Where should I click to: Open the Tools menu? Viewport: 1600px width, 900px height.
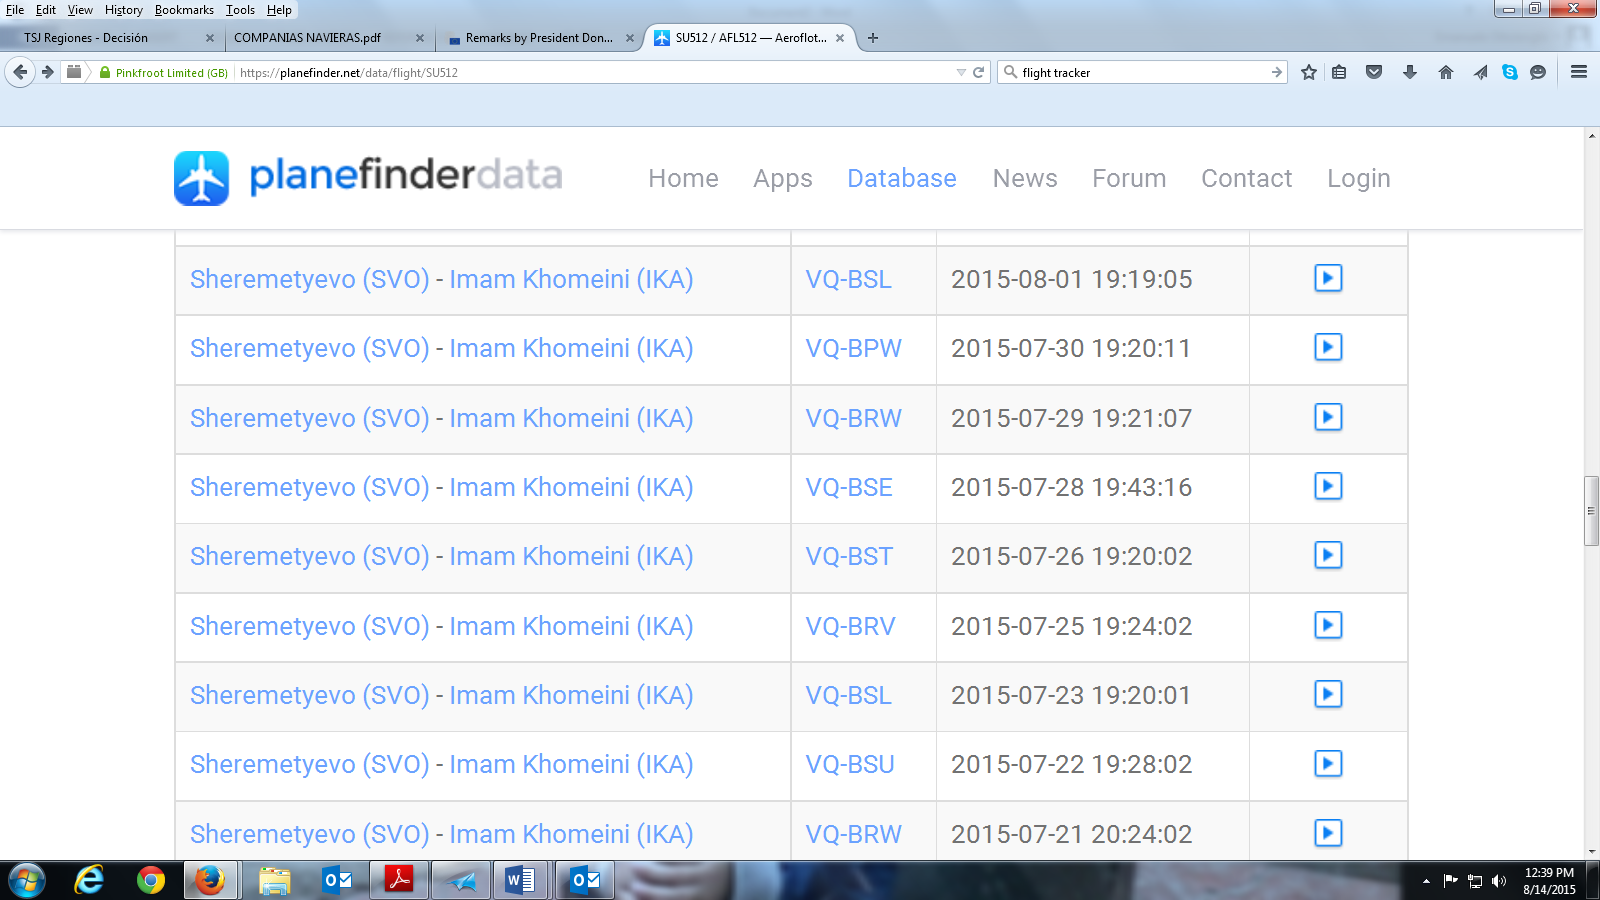pyautogui.click(x=240, y=10)
